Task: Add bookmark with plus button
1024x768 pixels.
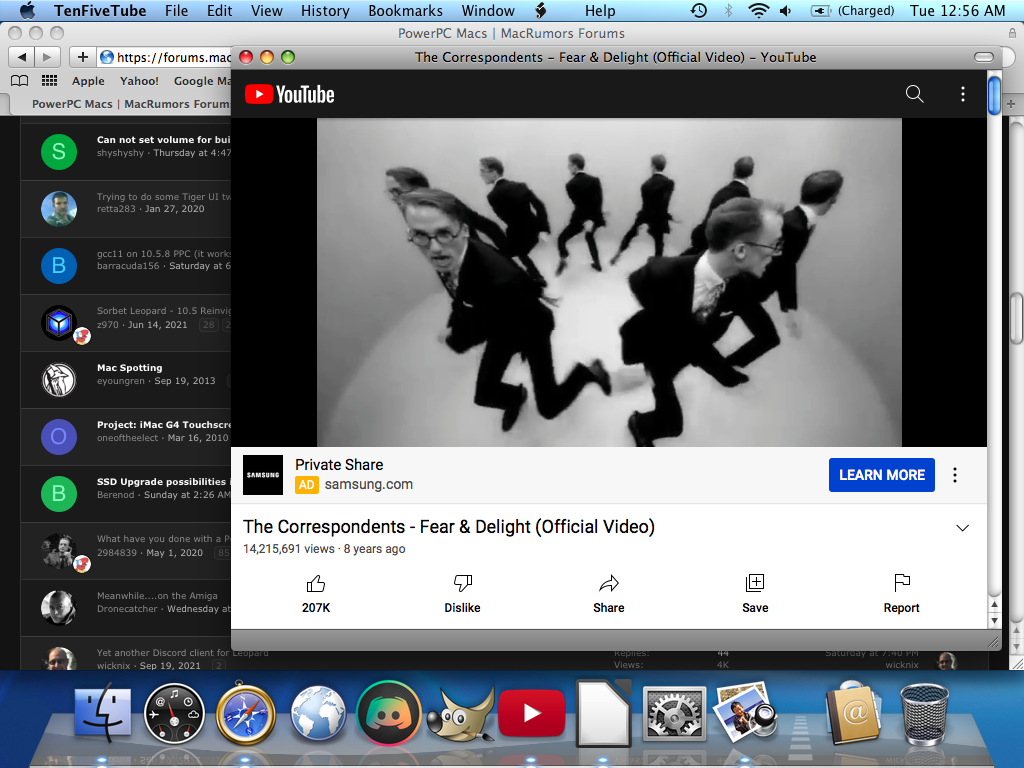Action: [x=83, y=57]
